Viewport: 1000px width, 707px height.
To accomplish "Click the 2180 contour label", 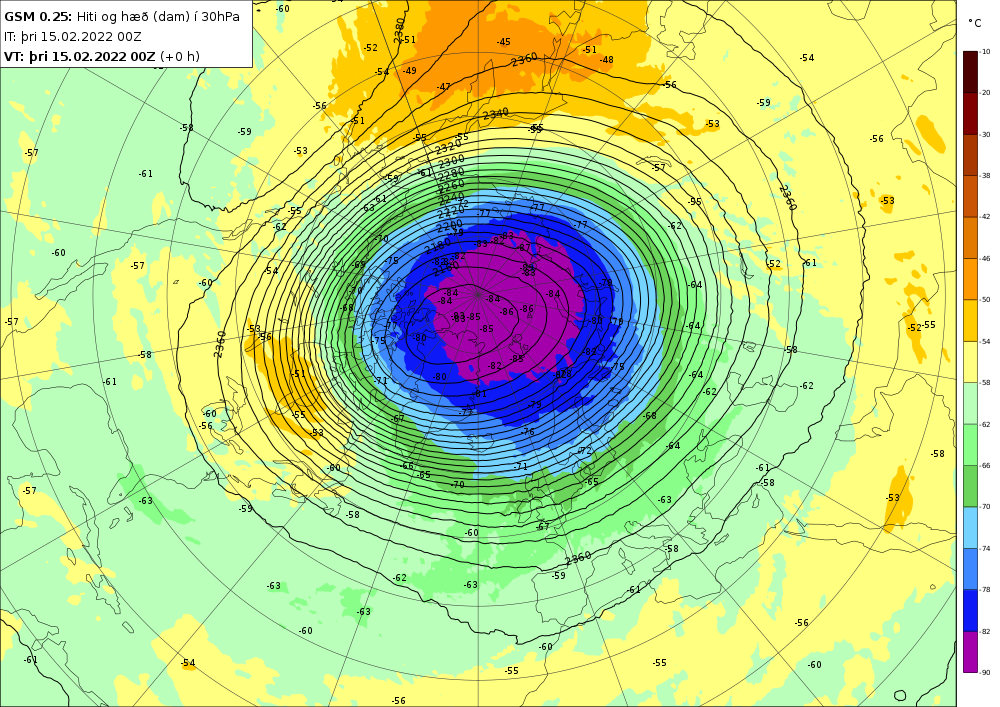I will point(438,246).
